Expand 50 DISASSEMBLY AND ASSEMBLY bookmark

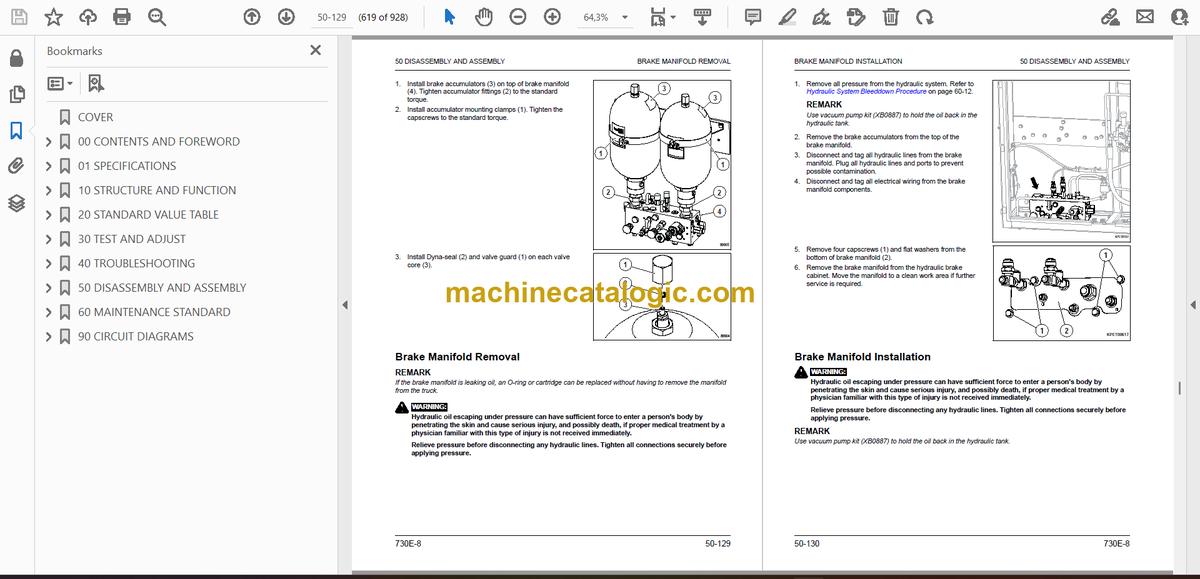tap(49, 288)
